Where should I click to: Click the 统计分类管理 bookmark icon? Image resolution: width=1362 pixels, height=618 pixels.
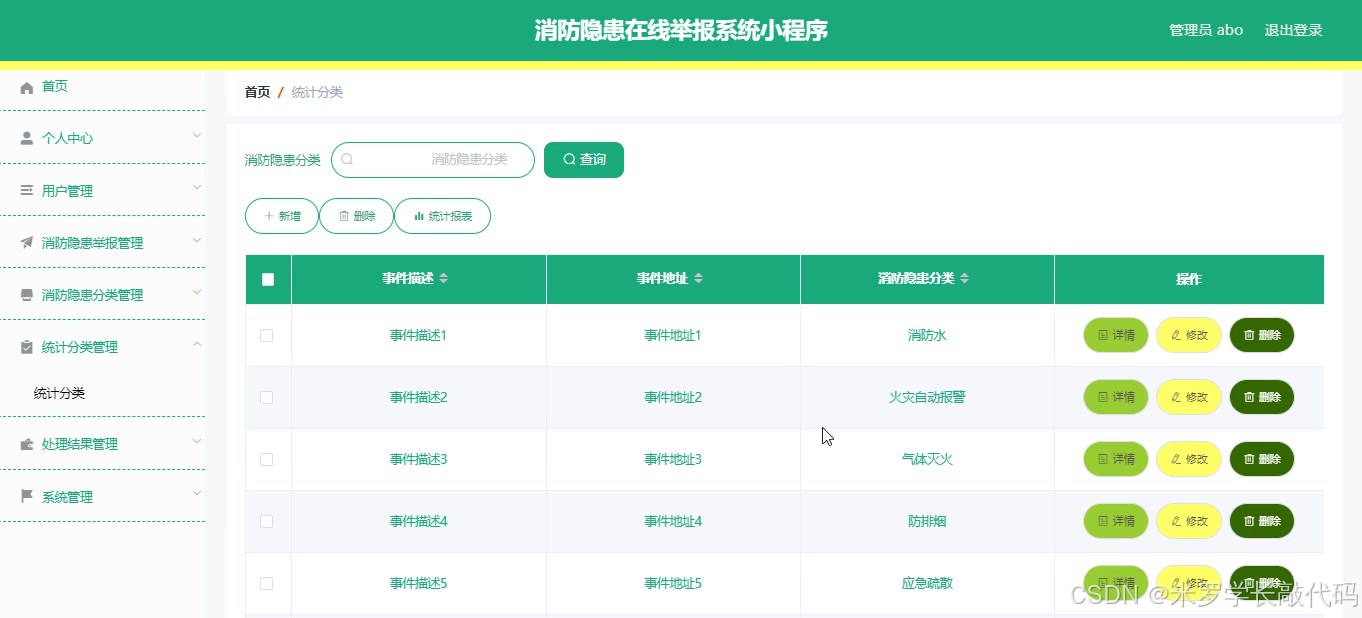pos(25,347)
